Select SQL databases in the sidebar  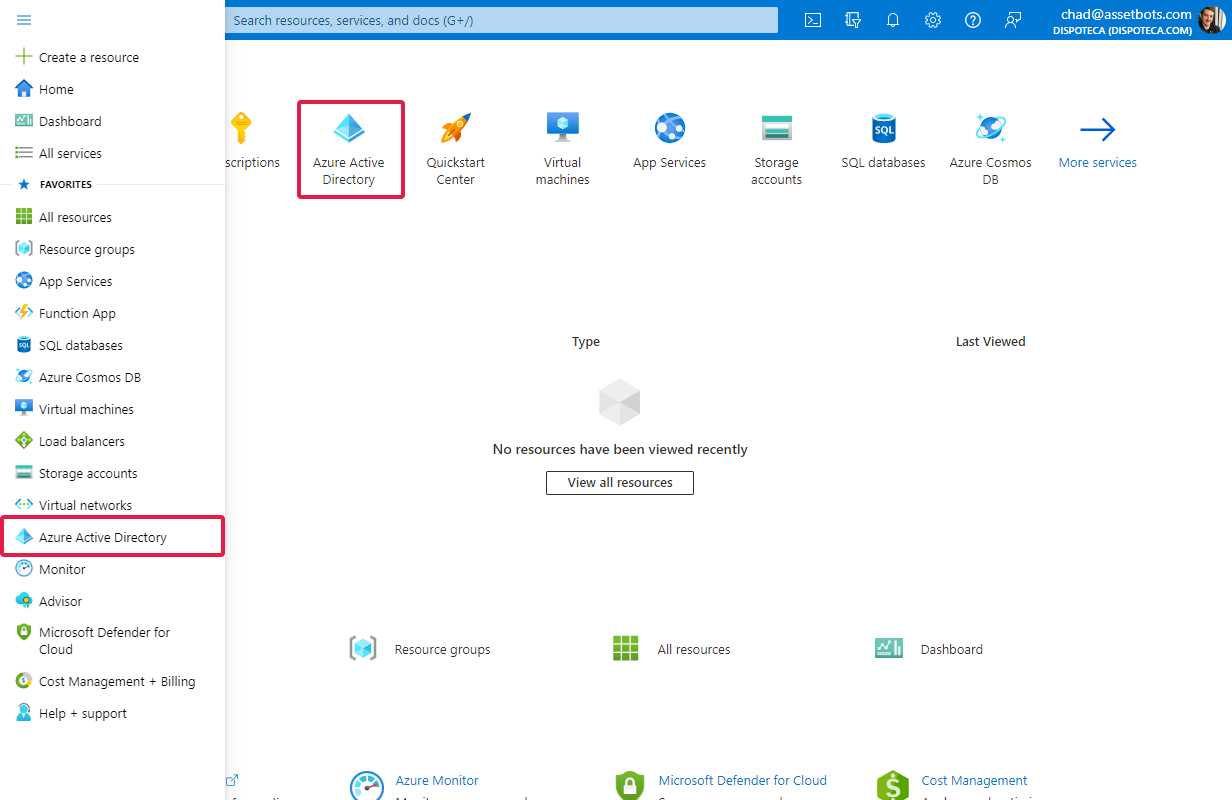(112, 345)
